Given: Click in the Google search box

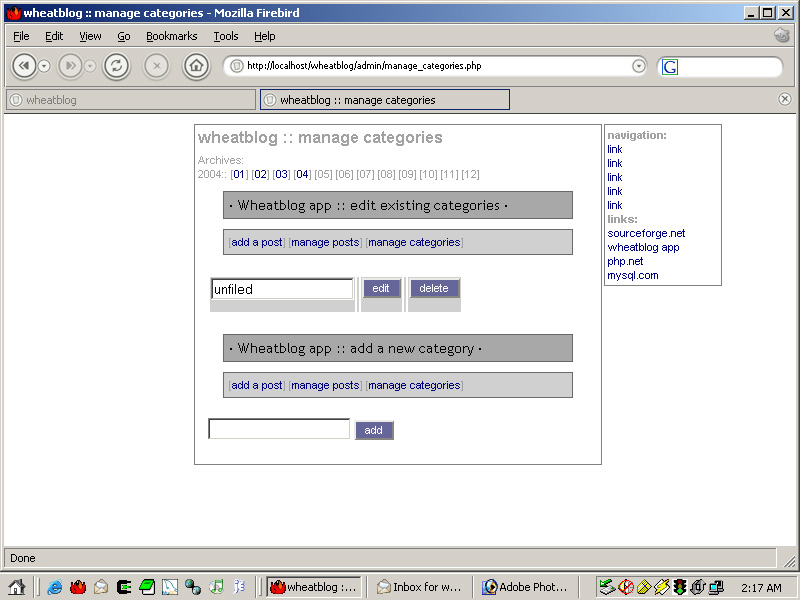Looking at the screenshot, I should coord(730,66).
